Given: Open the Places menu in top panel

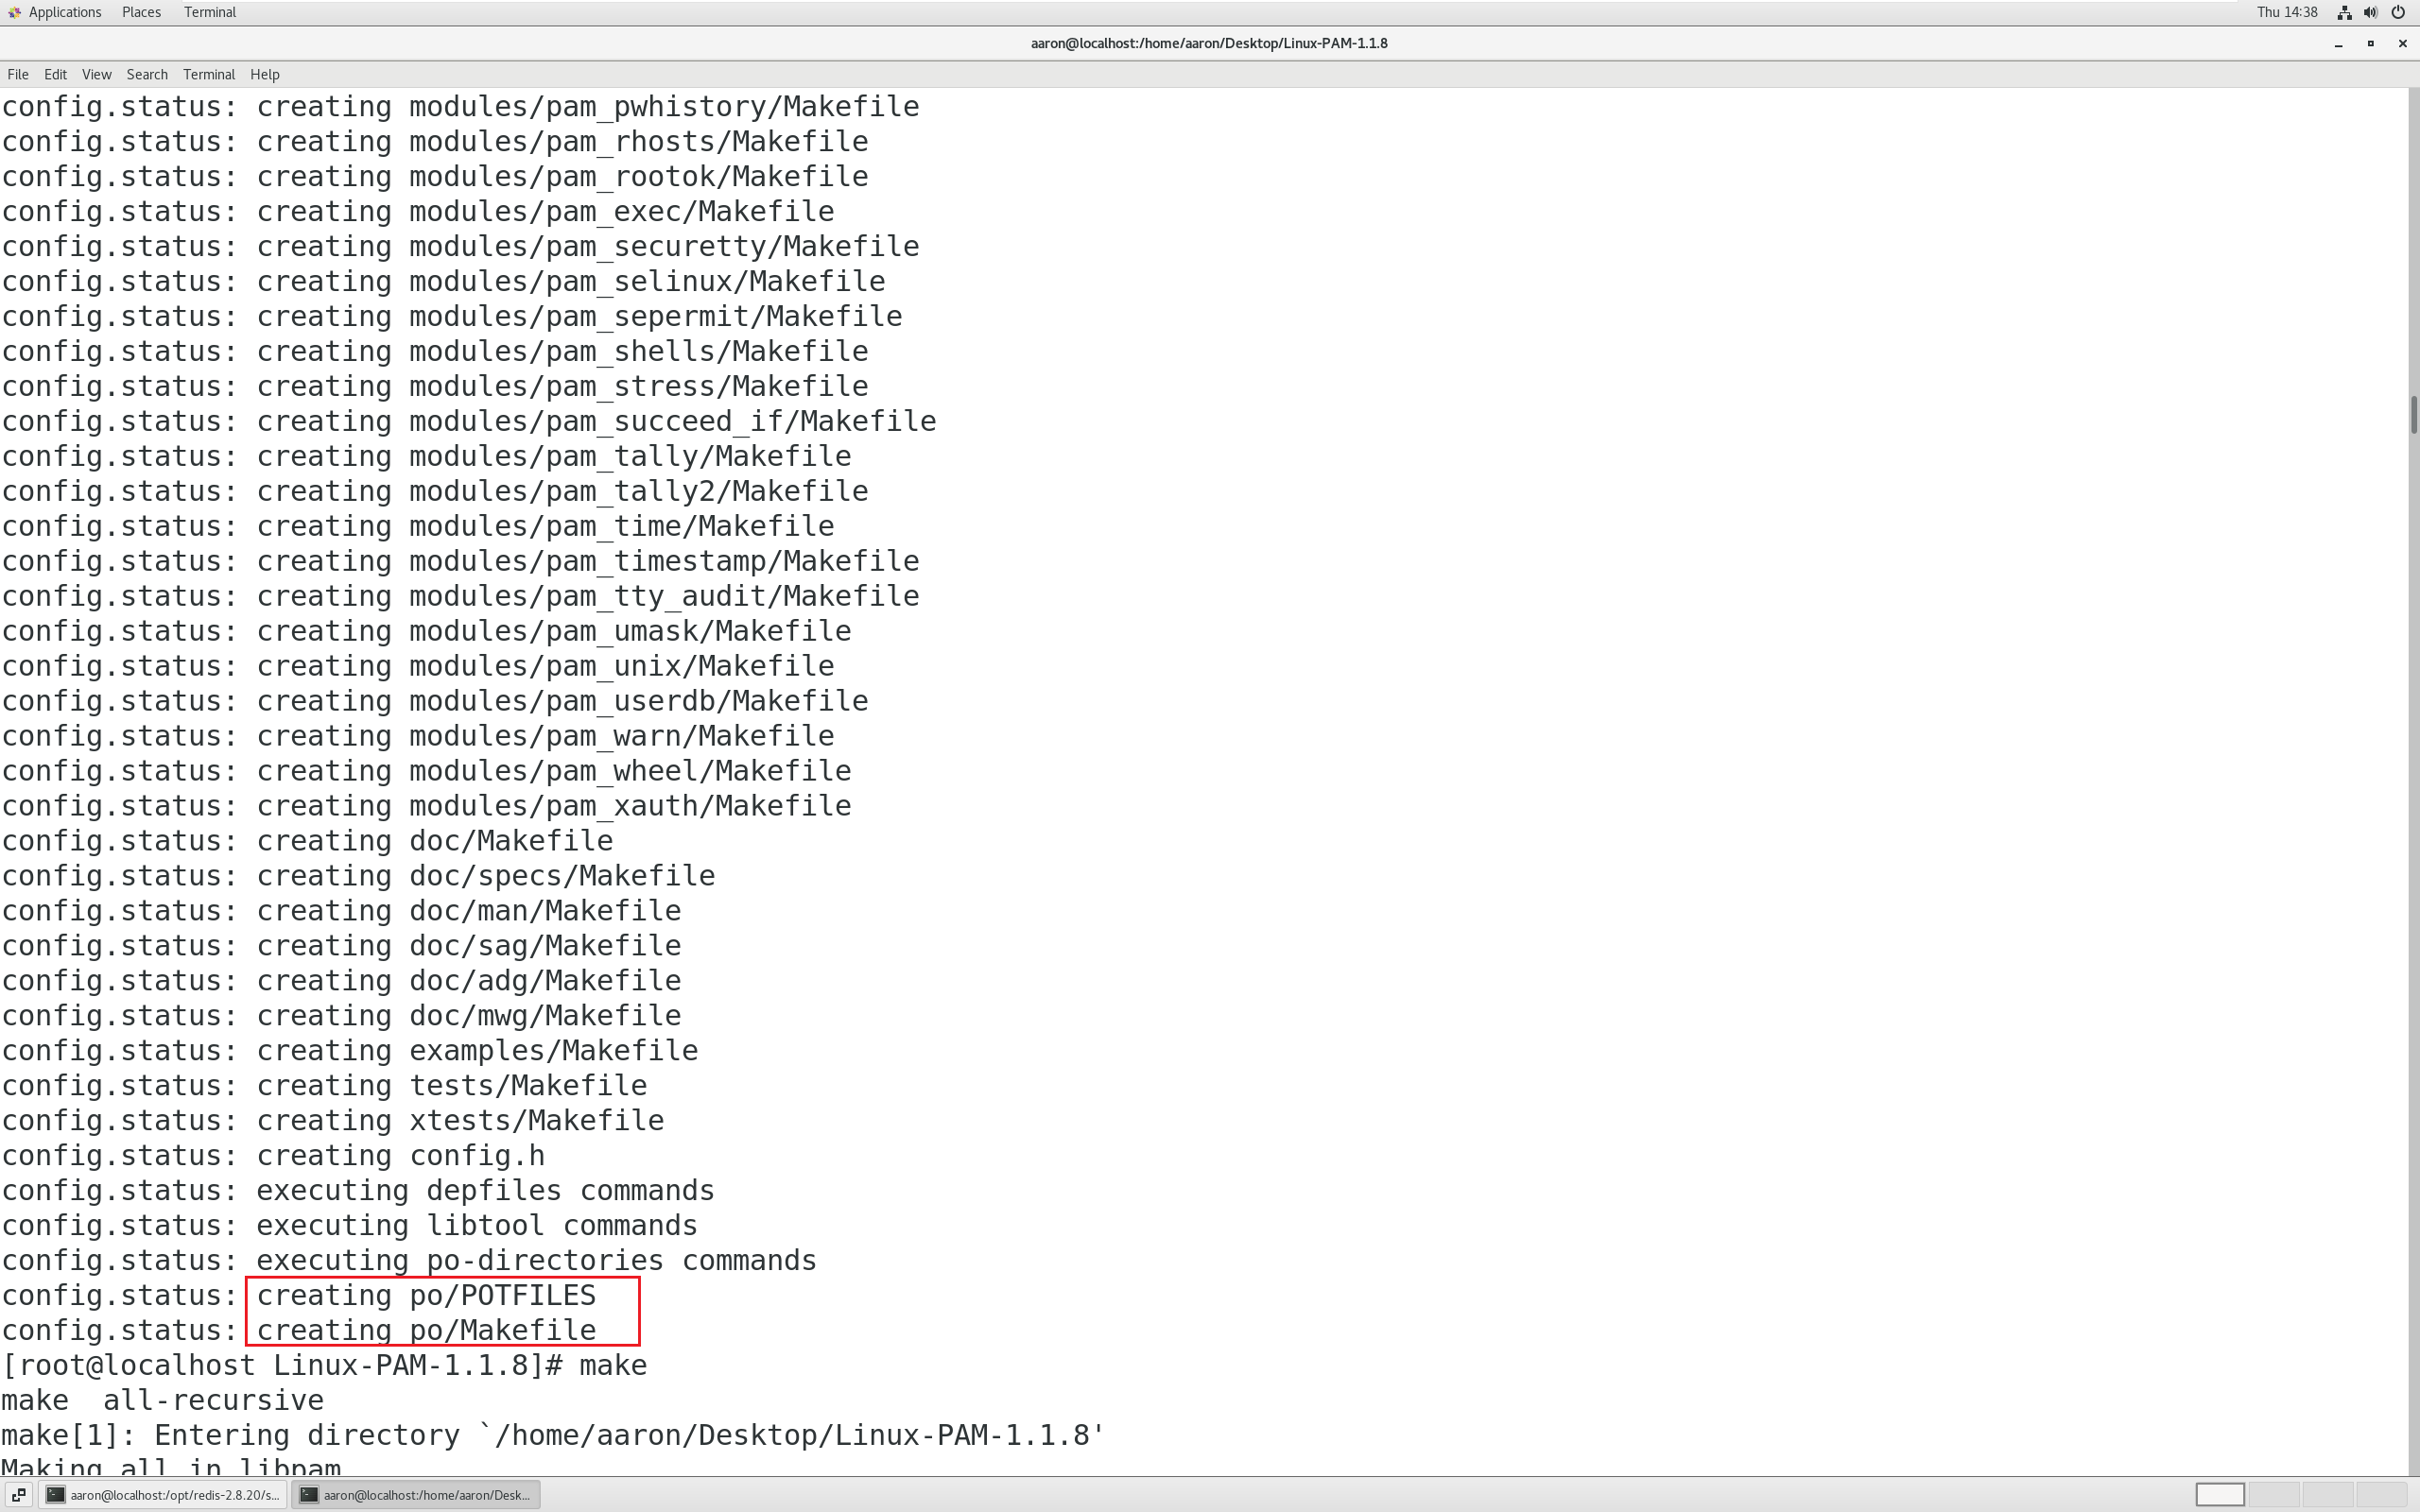Looking at the screenshot, I should tap(141, 12).
